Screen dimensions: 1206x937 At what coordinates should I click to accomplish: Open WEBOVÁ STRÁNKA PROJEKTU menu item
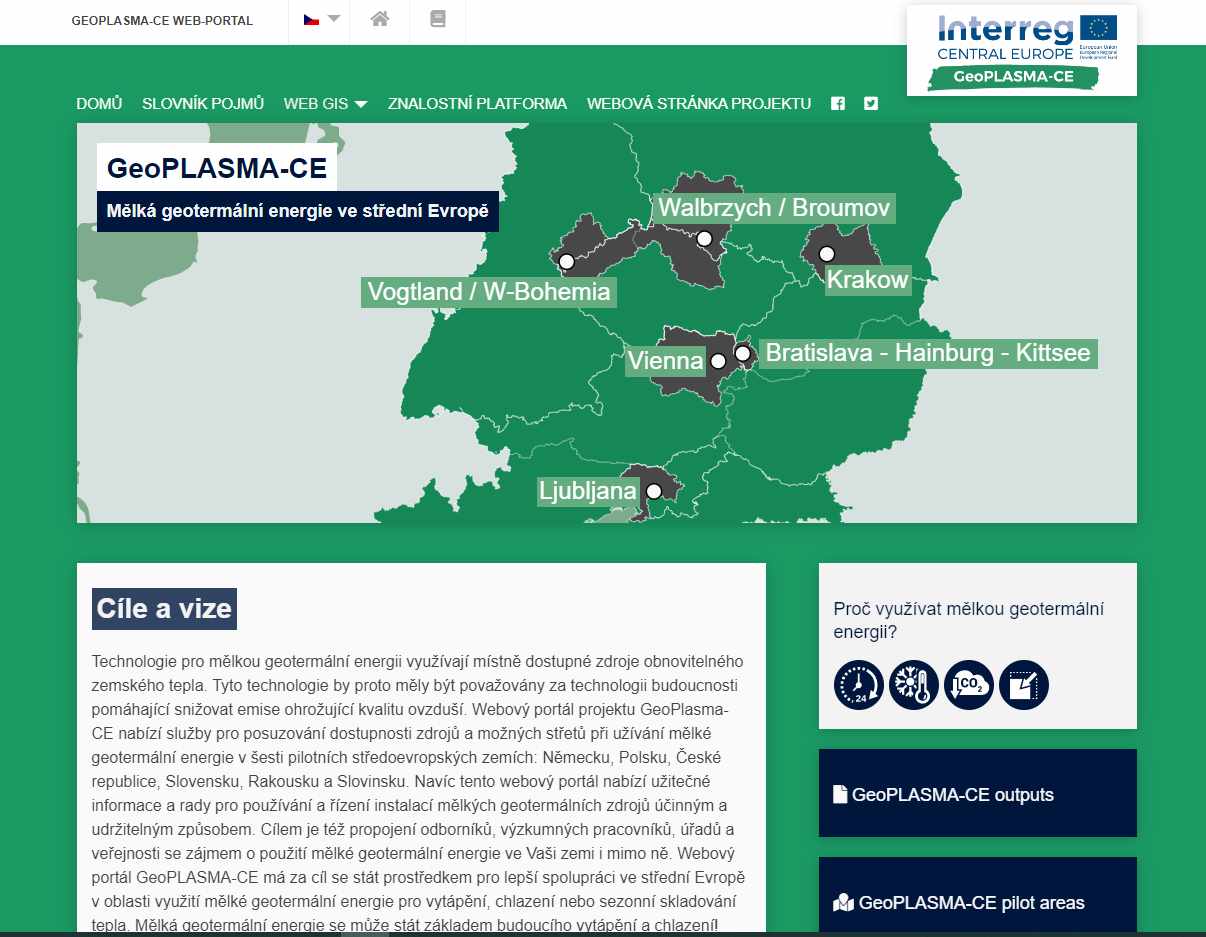699,103
